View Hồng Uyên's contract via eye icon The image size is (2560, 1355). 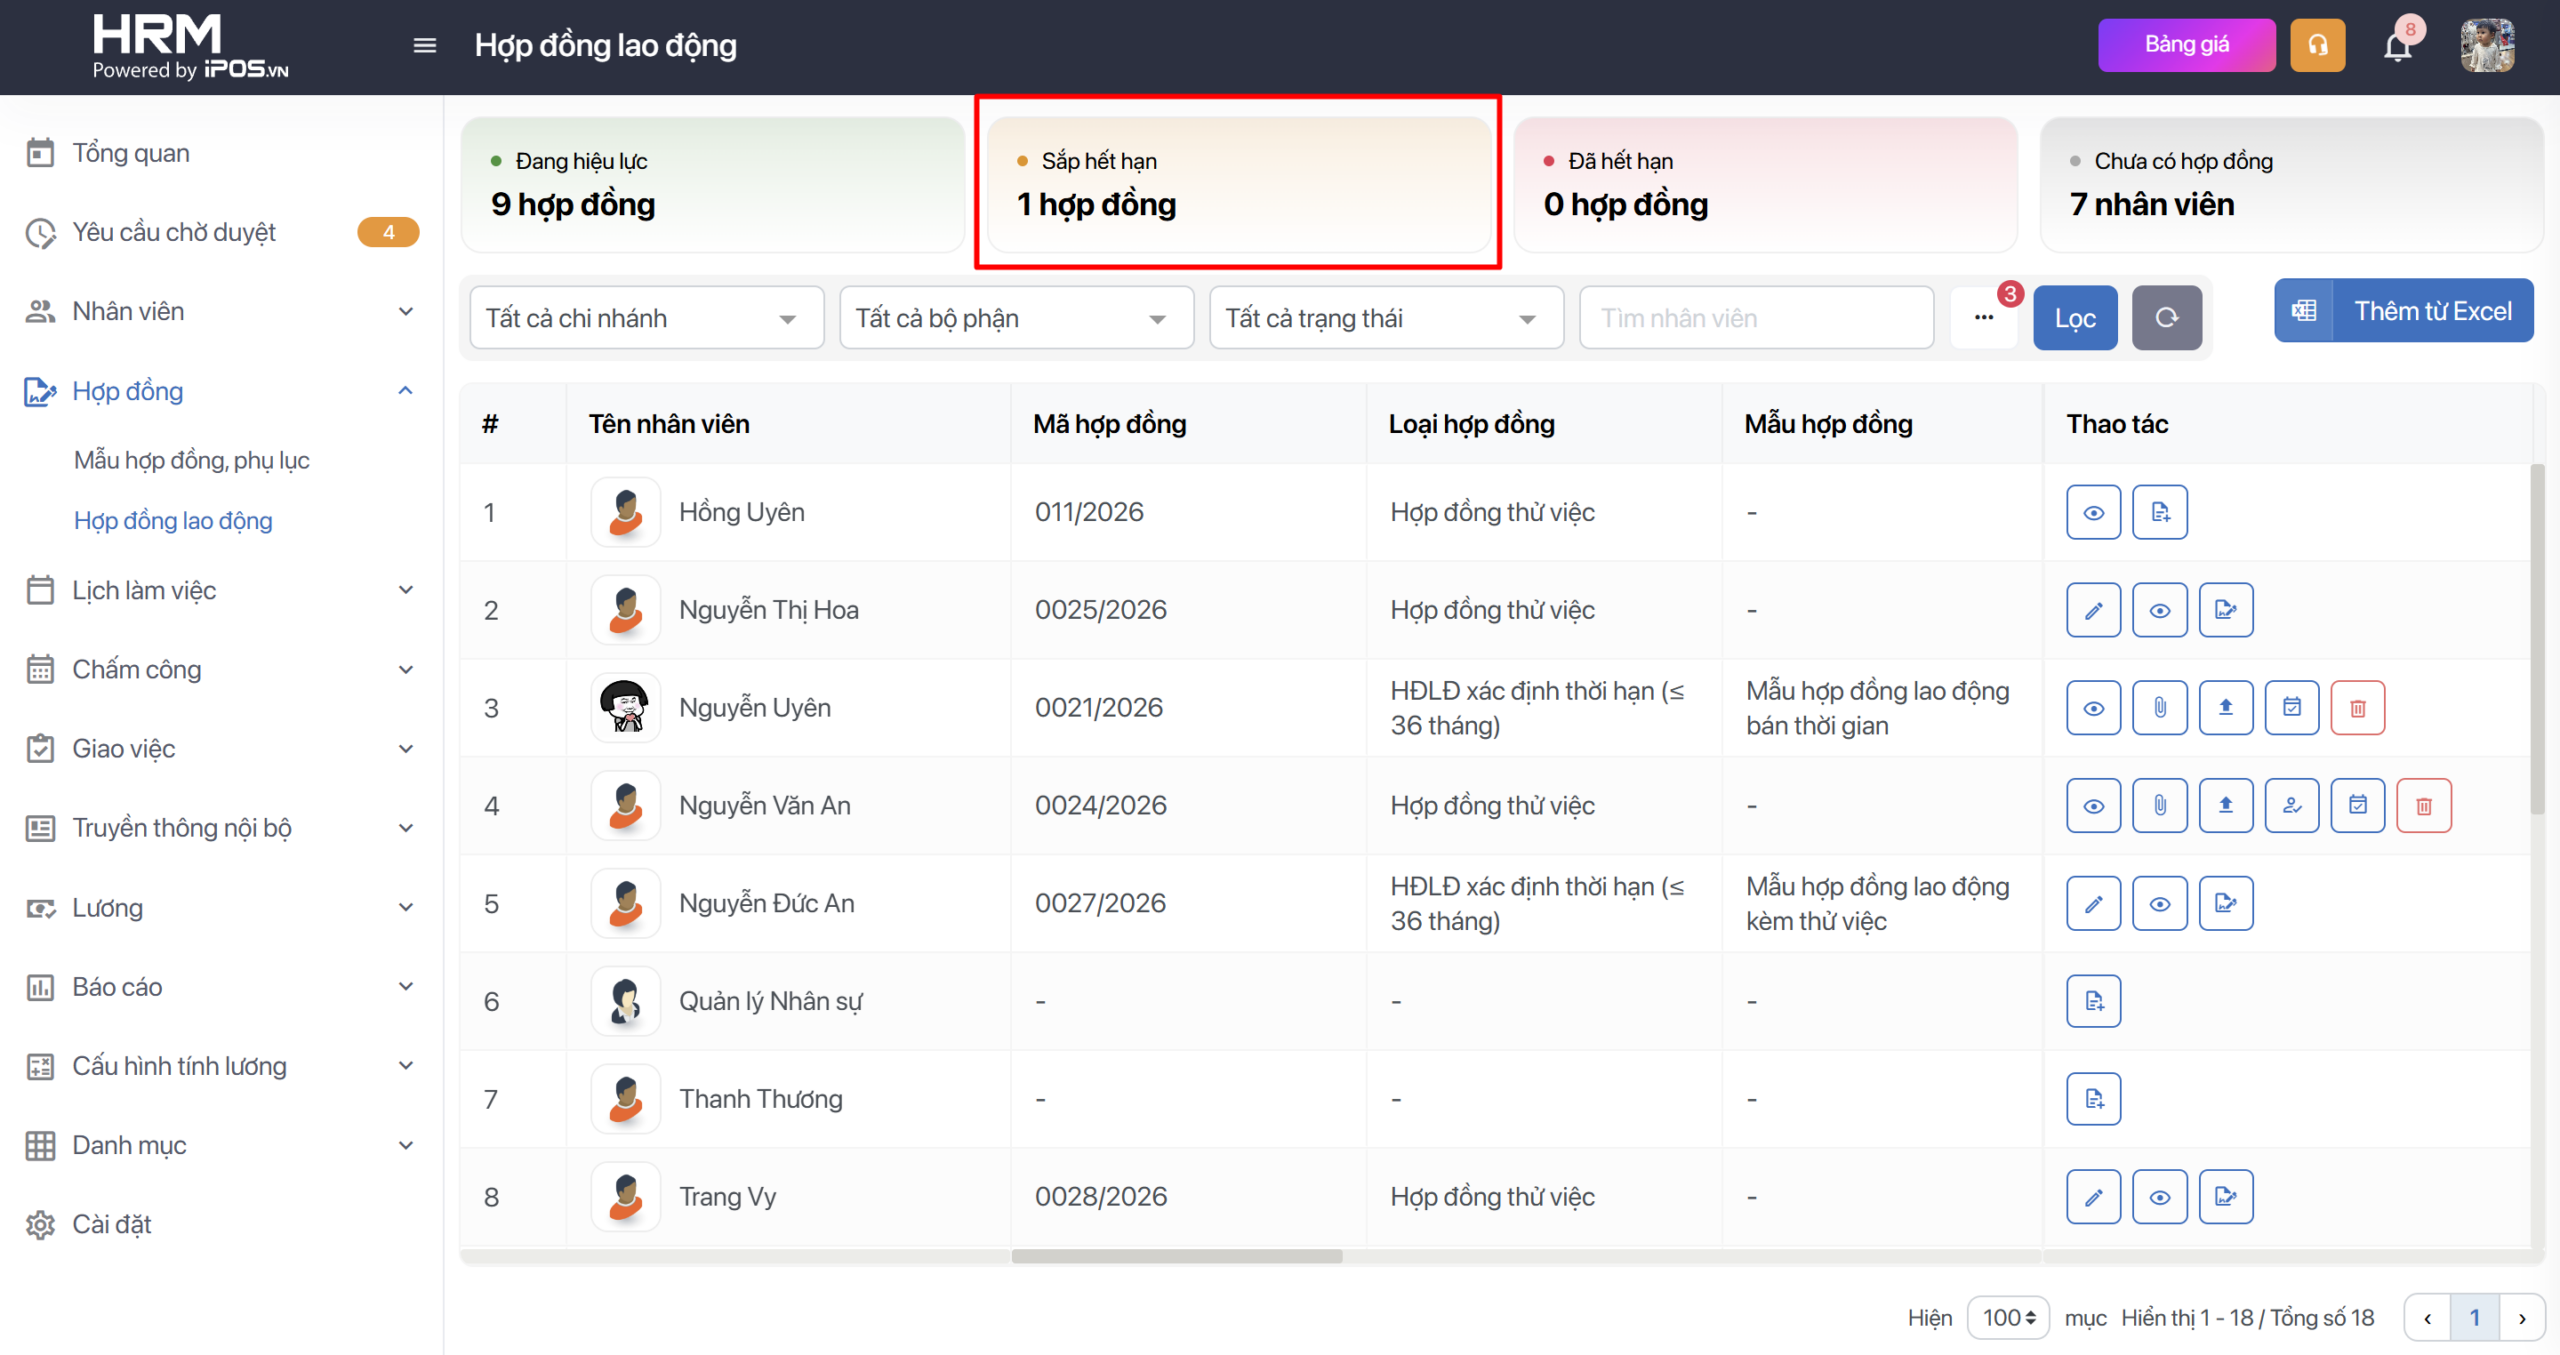coord(2093,512)
